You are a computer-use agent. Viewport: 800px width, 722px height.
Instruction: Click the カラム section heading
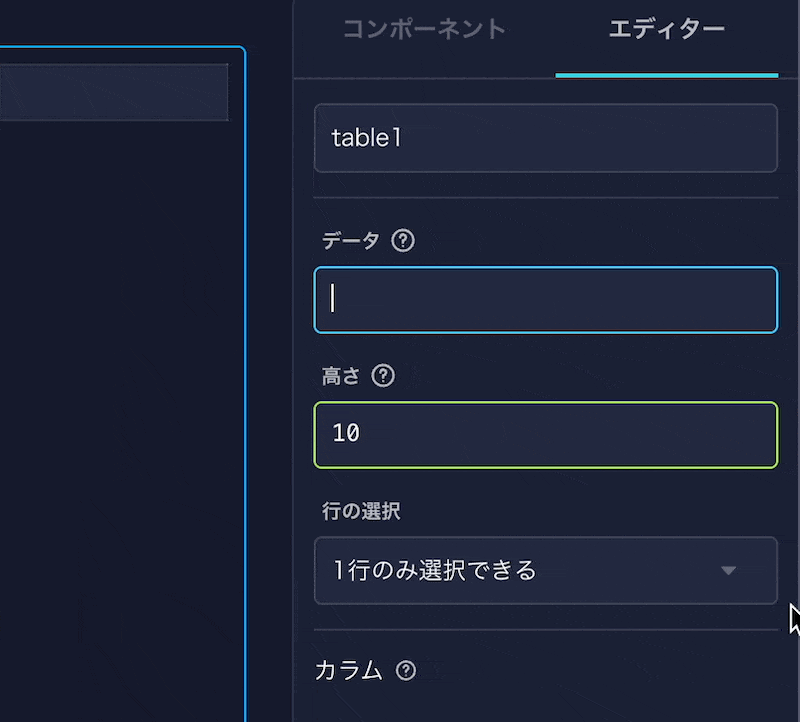point(348,671)
